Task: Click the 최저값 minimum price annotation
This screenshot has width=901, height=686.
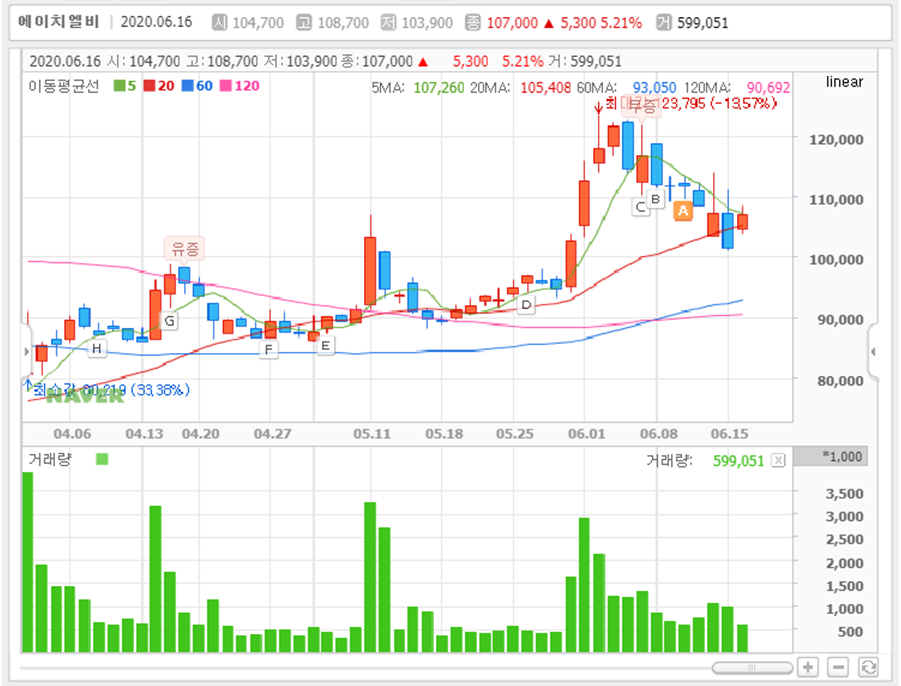Action: click(111, 390)
